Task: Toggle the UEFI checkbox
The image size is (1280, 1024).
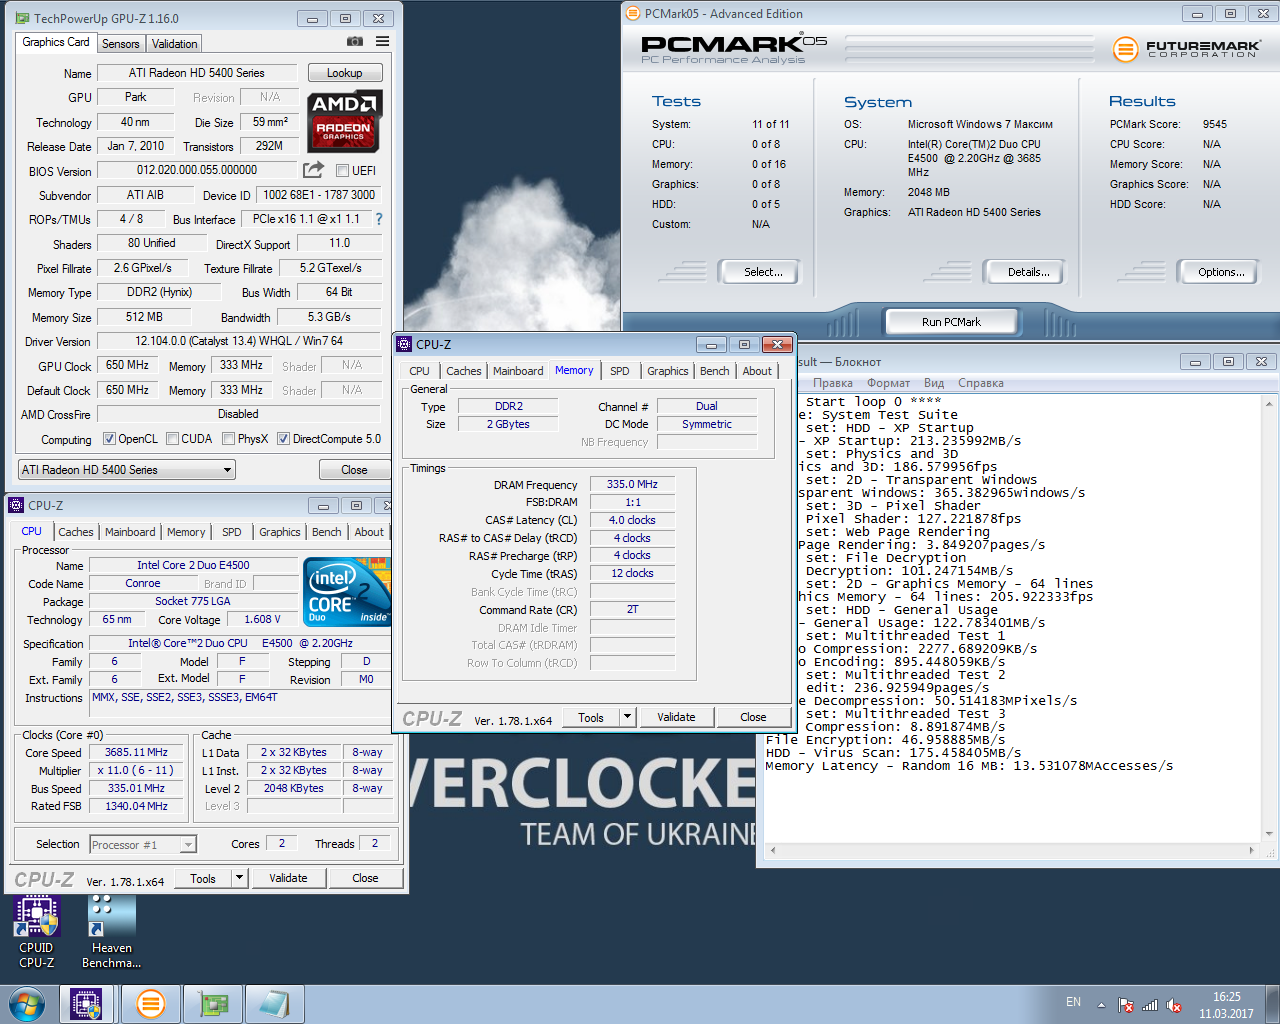Action: pos(342,170)
